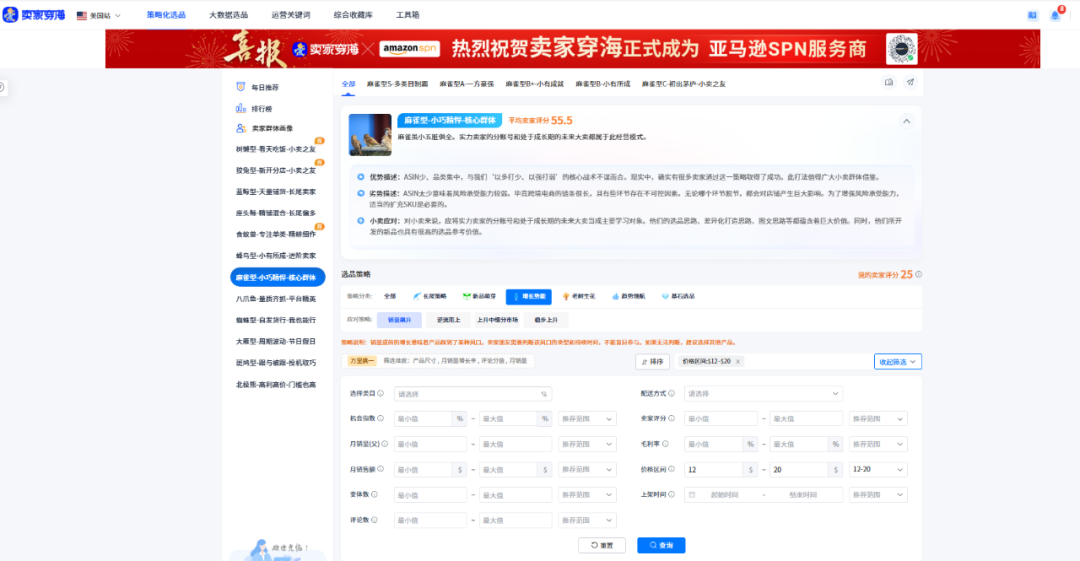Switch to the 麻雀型C tab
This screenshot has height=561, width=1080.
pos(683,84)
